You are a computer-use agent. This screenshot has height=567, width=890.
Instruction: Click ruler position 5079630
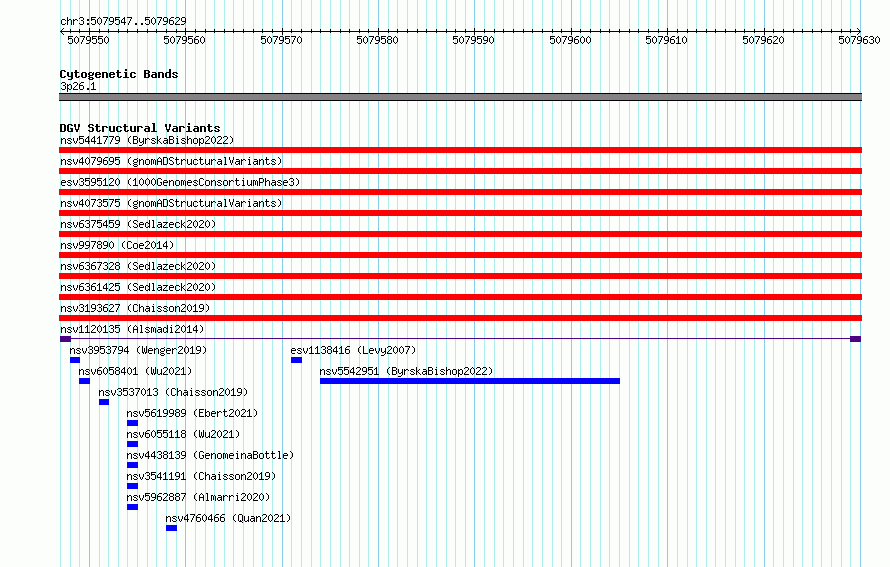pos(859,40)
